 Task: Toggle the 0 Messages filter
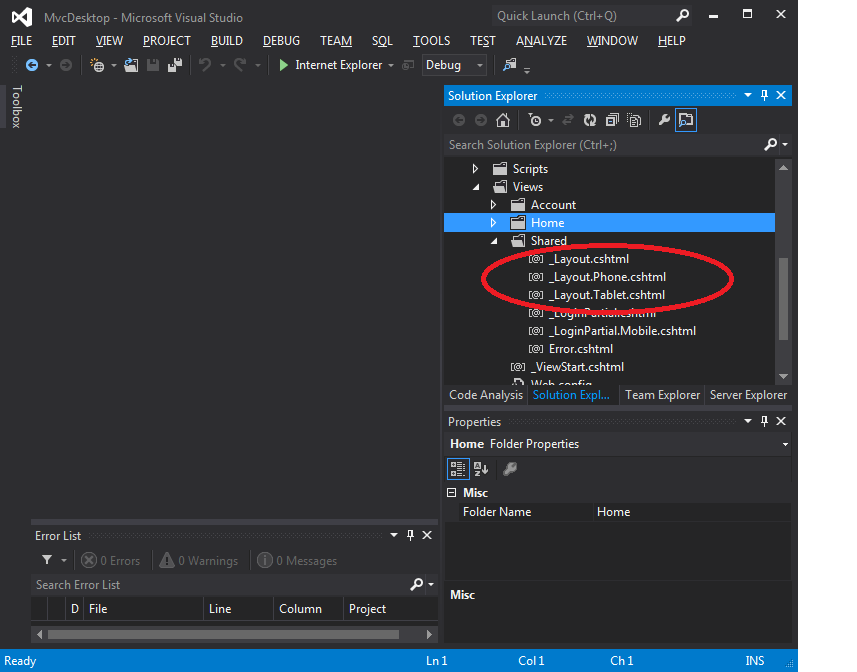(297, 561)
